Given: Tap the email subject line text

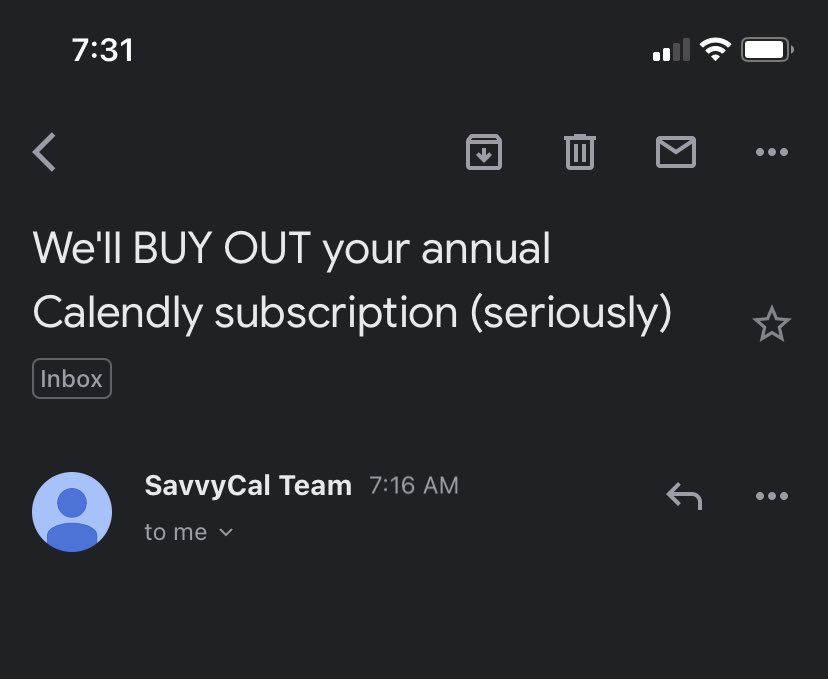Looking at the screenshot, I should [350, 281].
